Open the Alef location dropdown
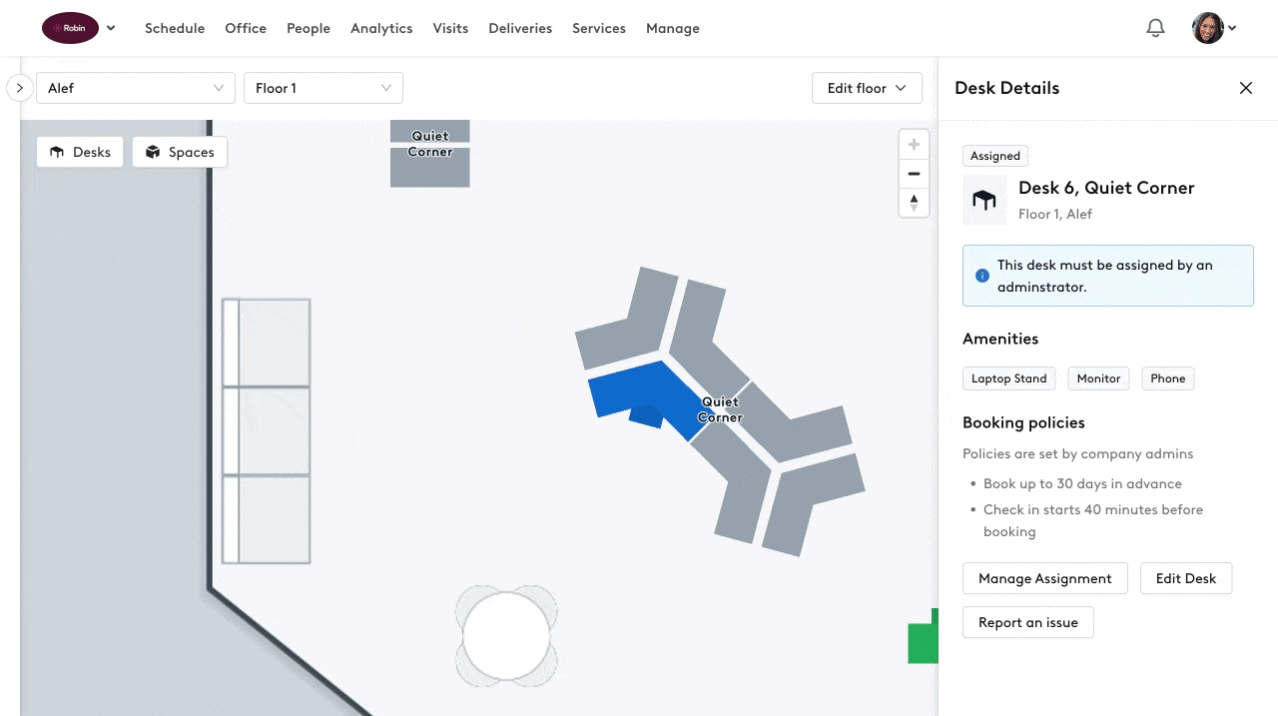The width and height of the screenshot is (1278, 716). coord(136,88)
